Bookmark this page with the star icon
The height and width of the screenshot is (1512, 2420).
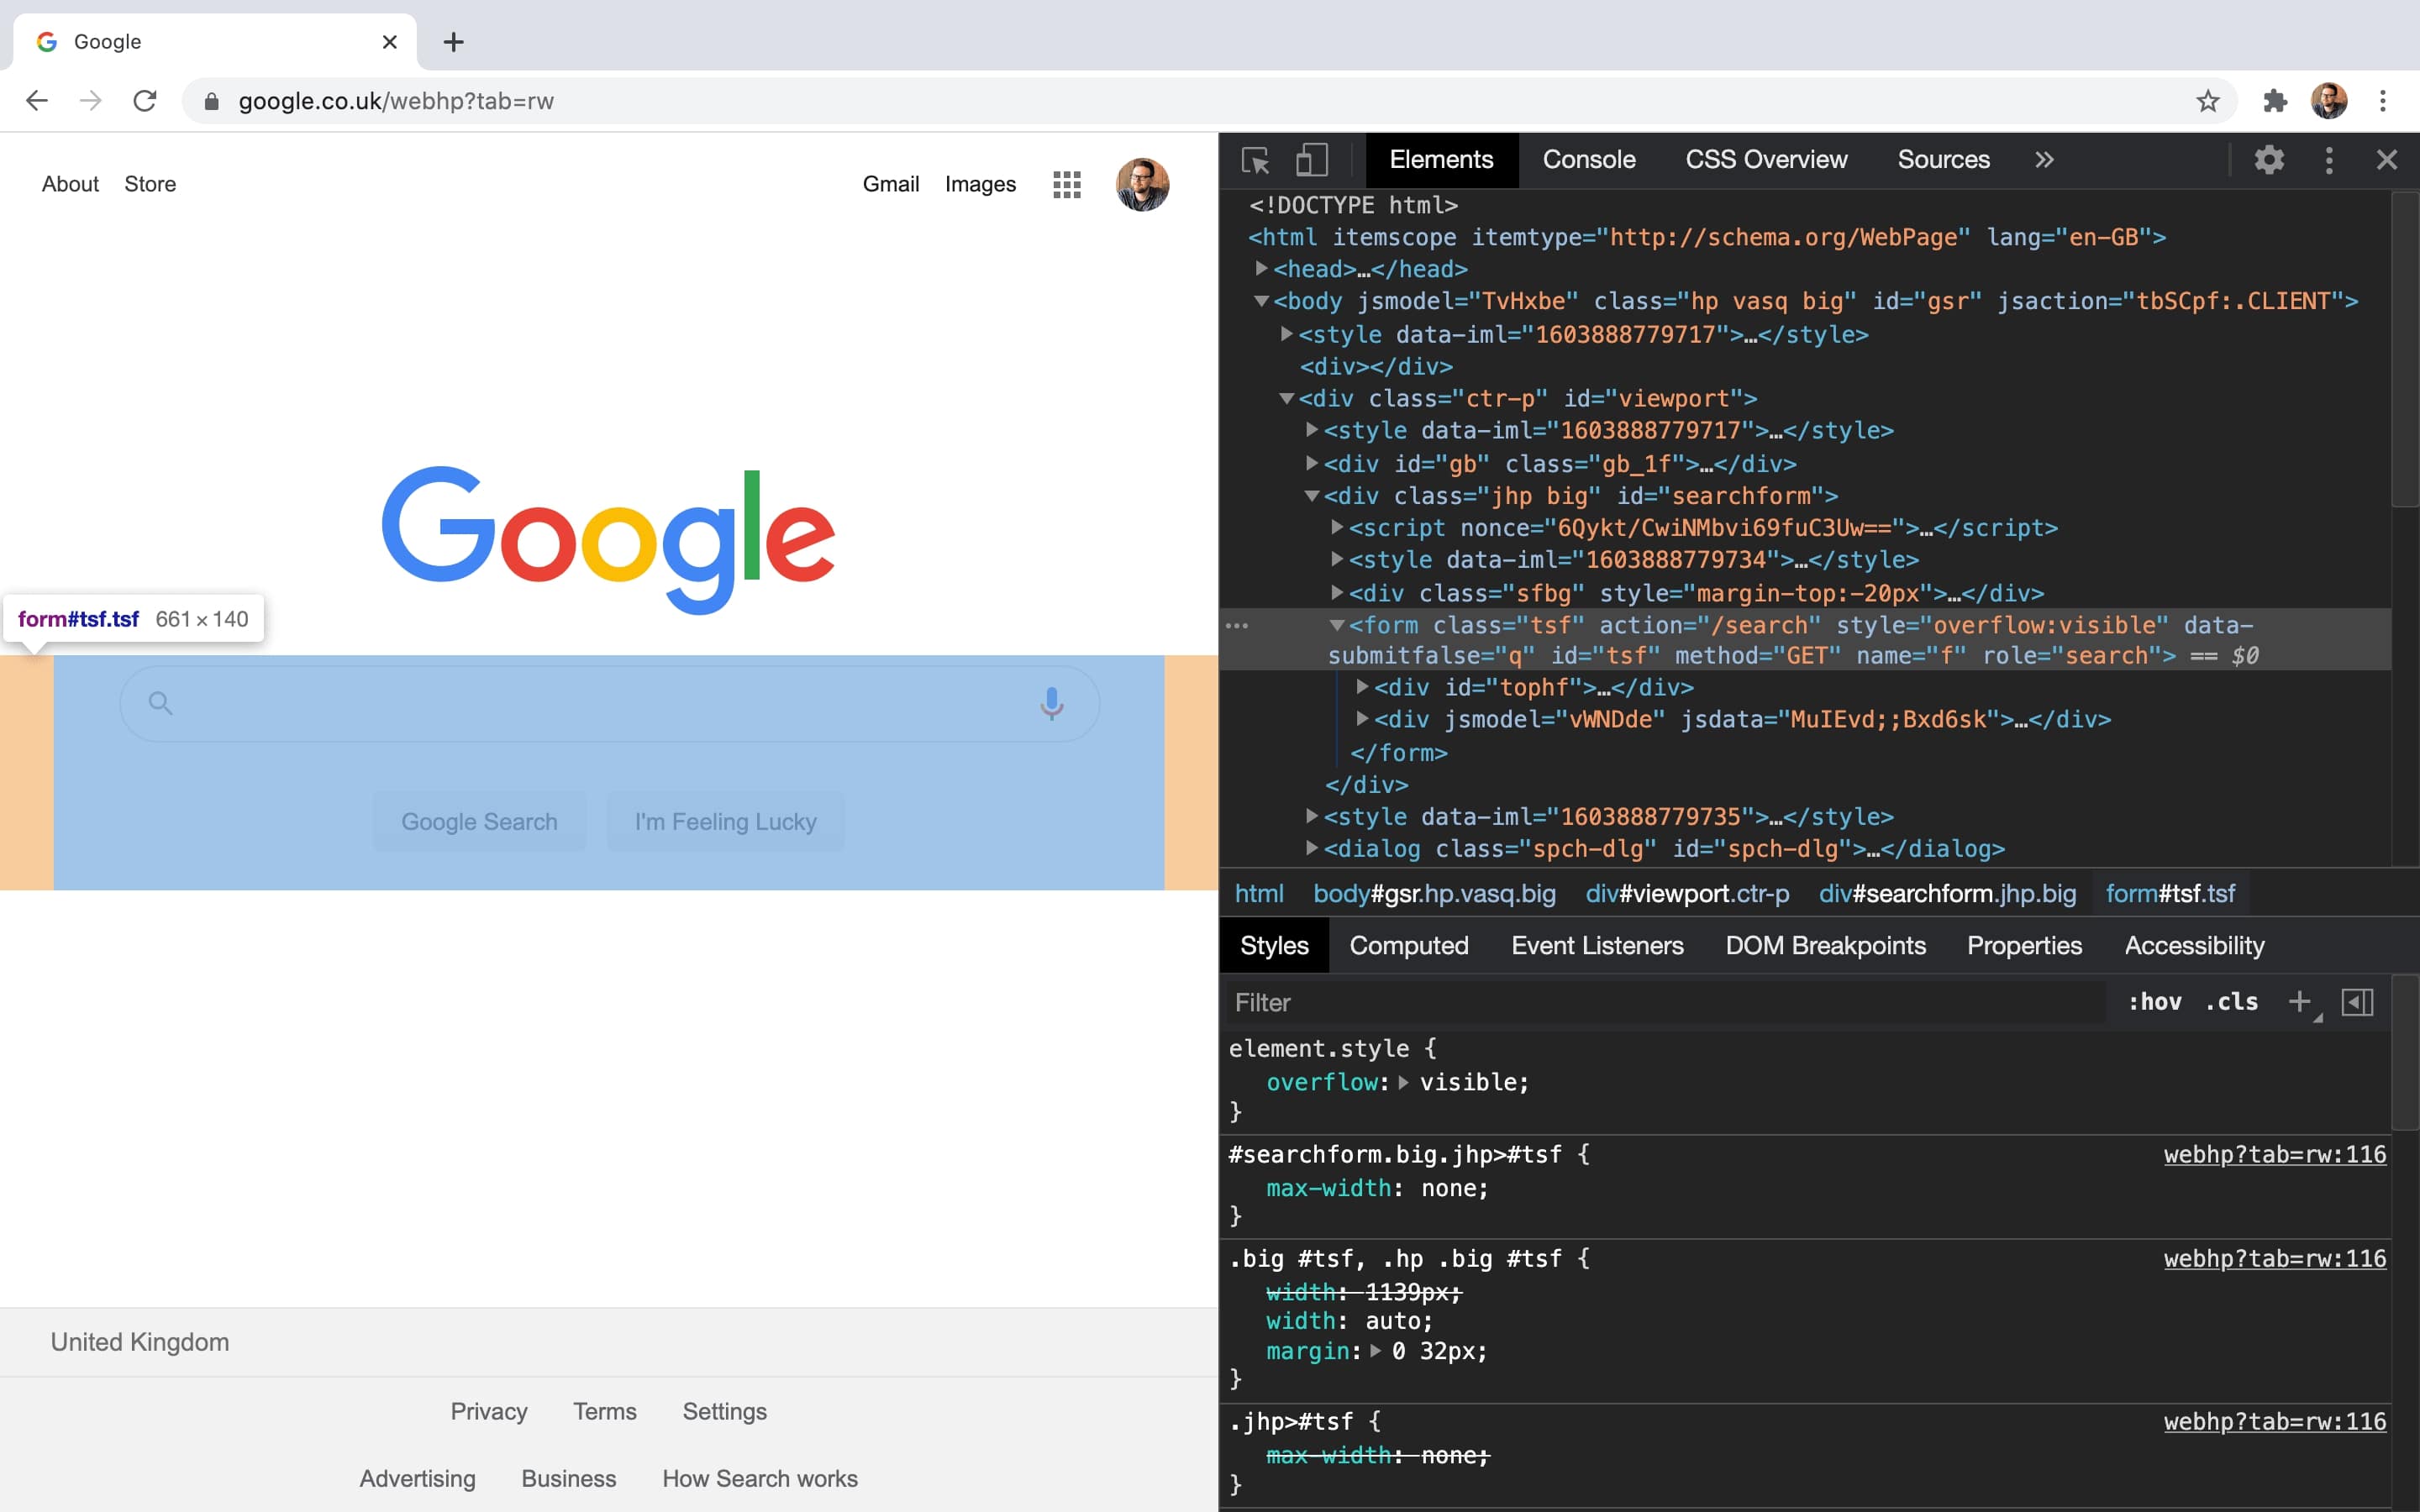[x=2208, y=101]
